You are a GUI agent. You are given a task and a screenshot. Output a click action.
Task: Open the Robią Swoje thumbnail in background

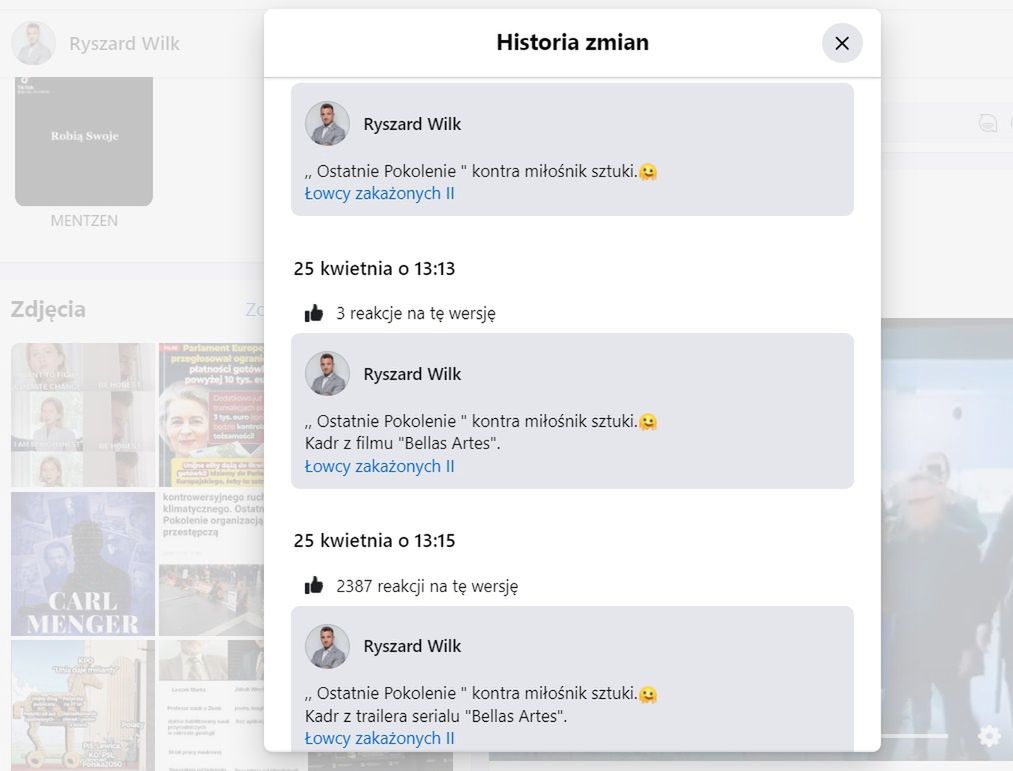pos(84,142)
